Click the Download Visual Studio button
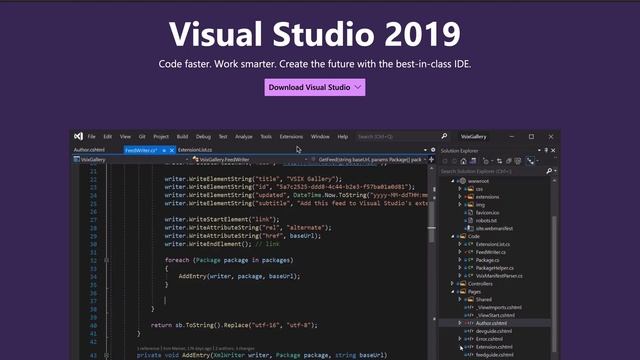The width and height of the screenshot is (640, 360). point(315,87)
